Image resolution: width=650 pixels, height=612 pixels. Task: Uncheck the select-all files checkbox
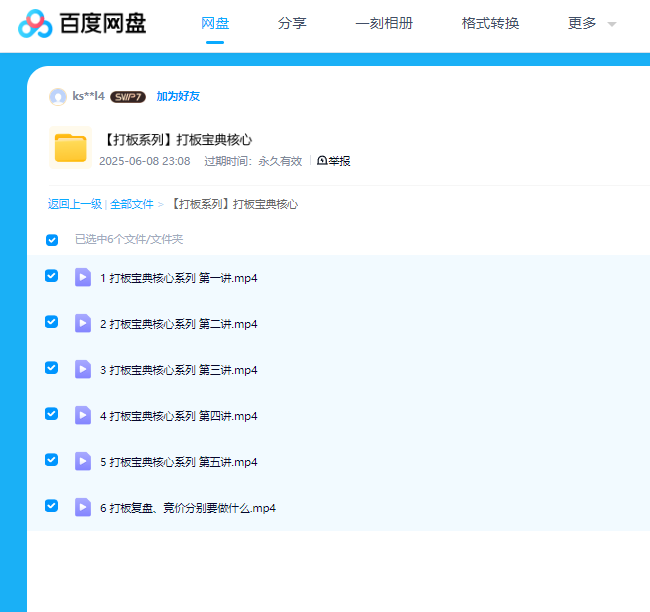pyautogui.click(x=52, y=240)
